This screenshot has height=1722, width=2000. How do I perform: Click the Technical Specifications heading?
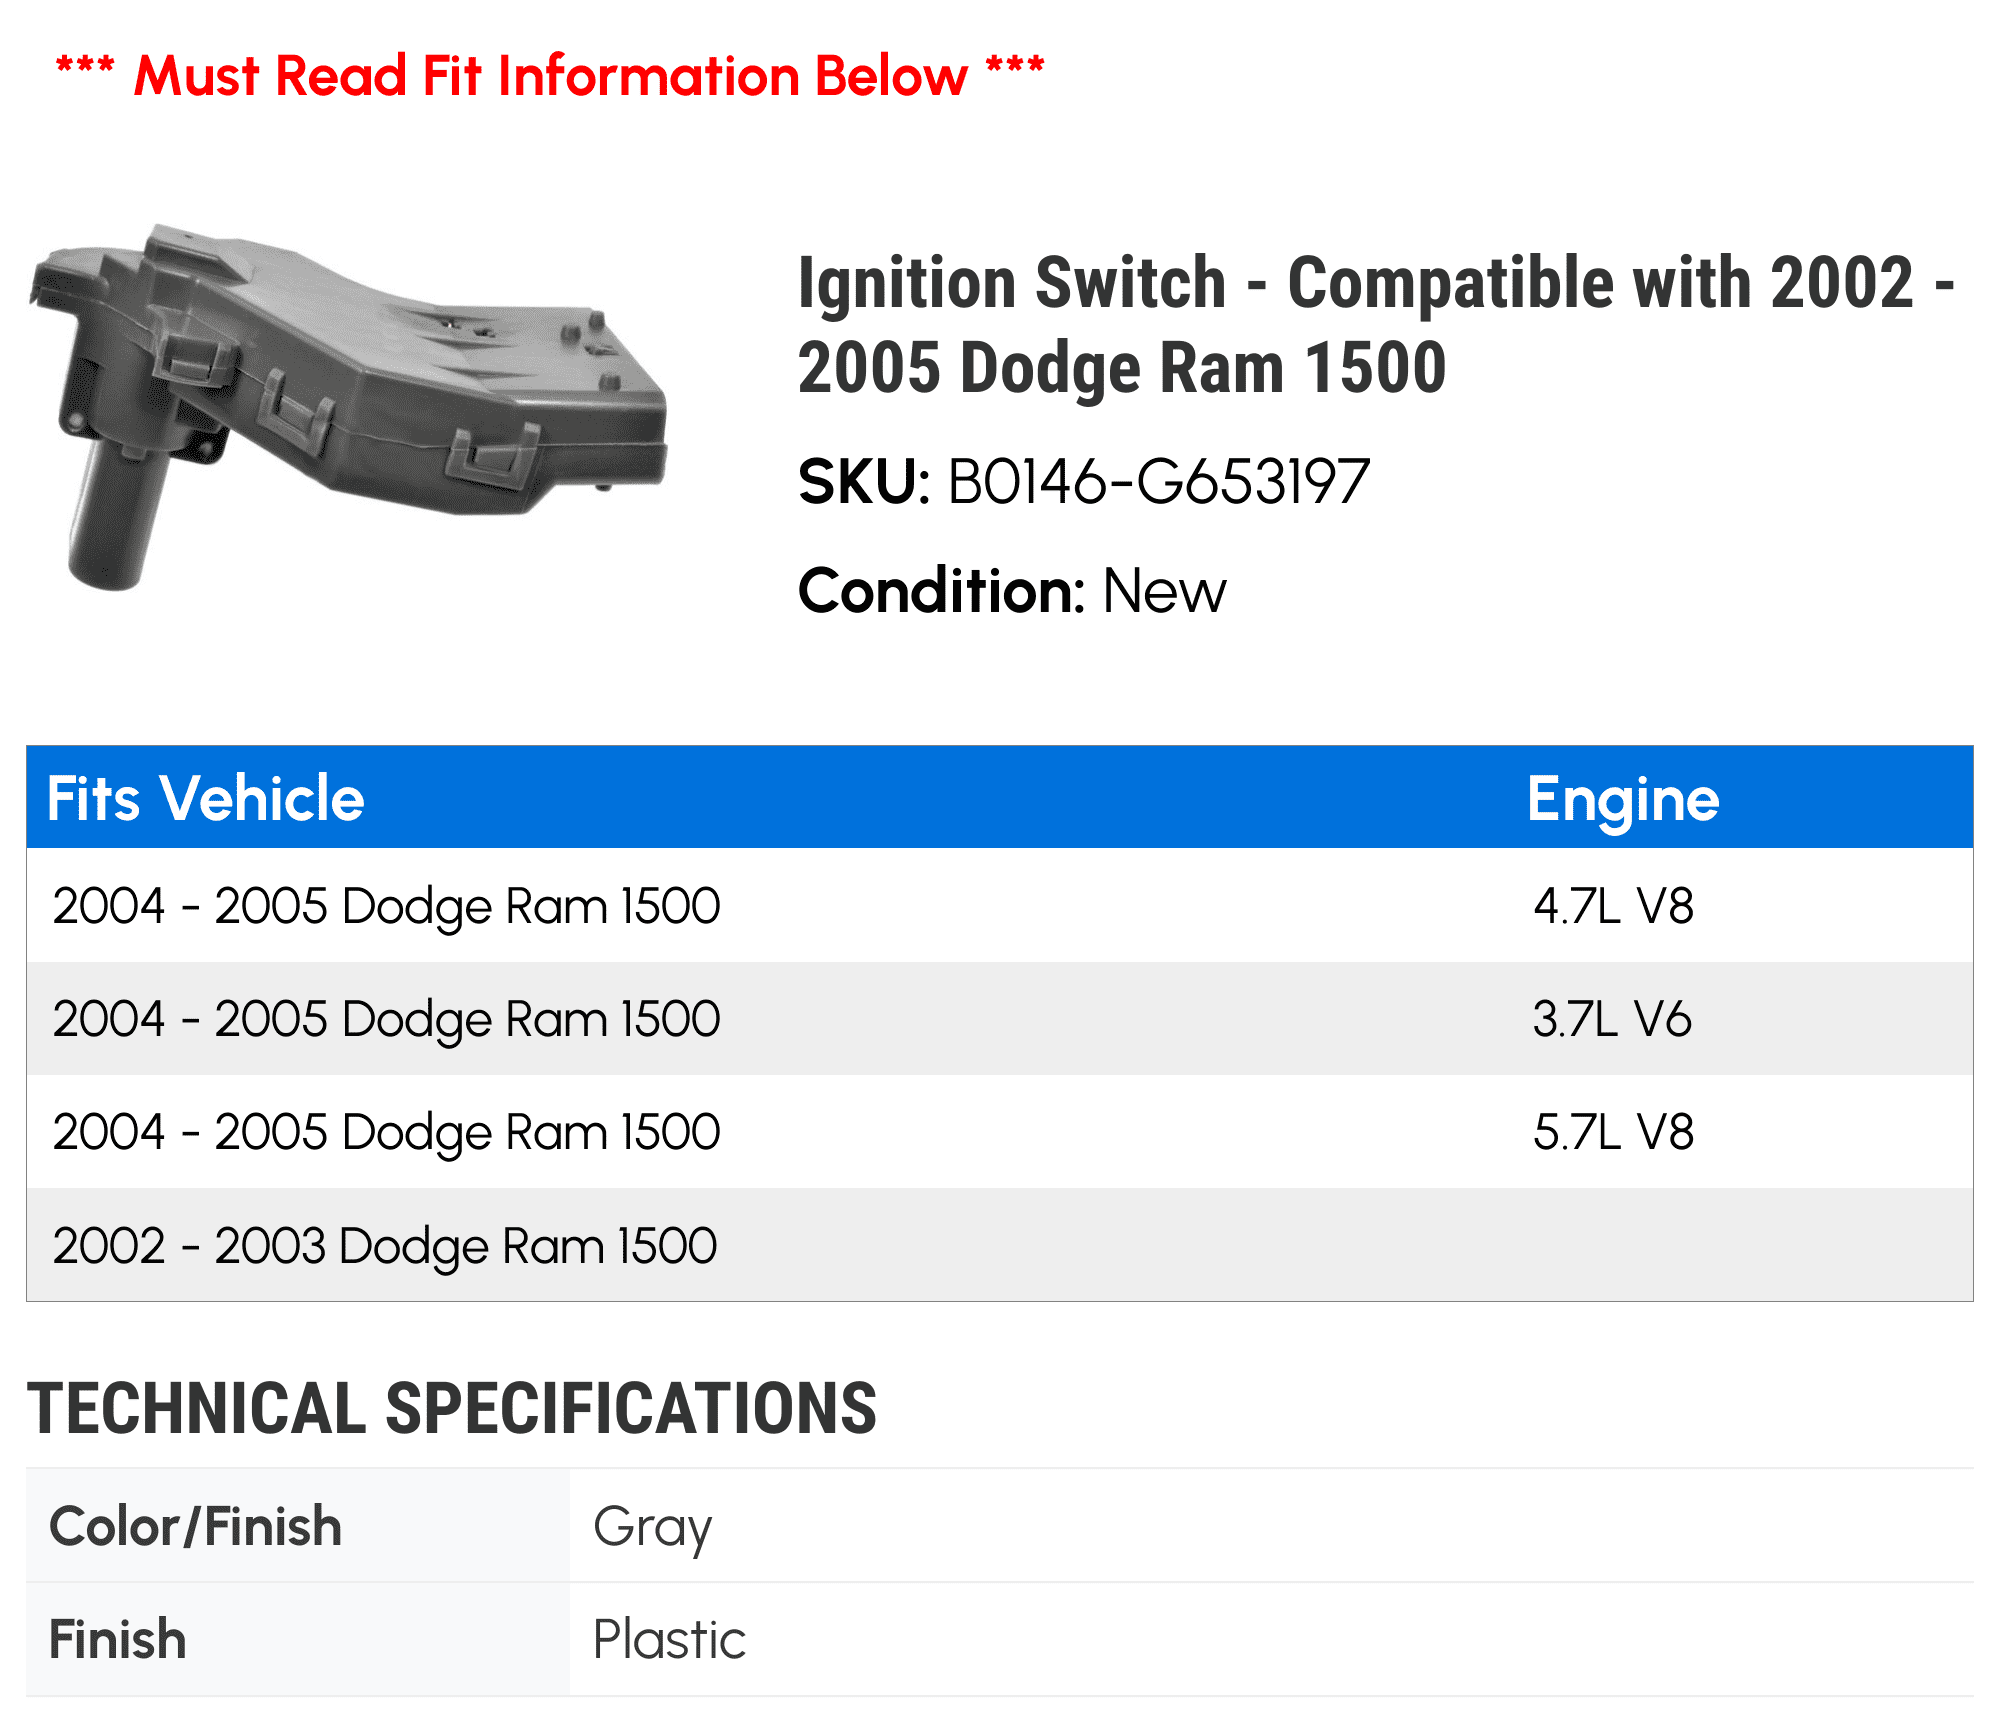[452, 1409]
